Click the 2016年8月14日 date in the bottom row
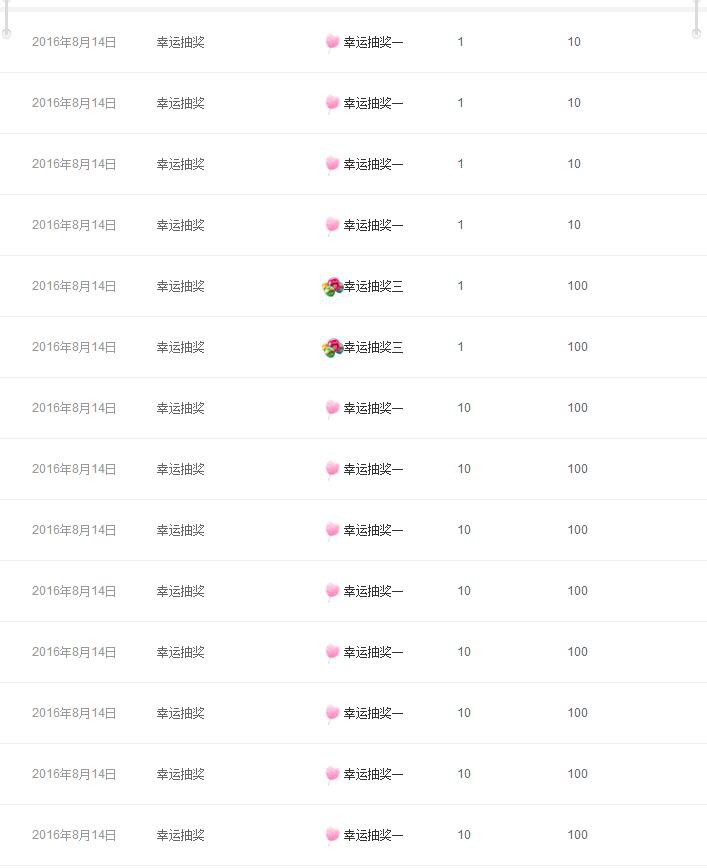The image size is (707, 868). [x=74, y=835]
